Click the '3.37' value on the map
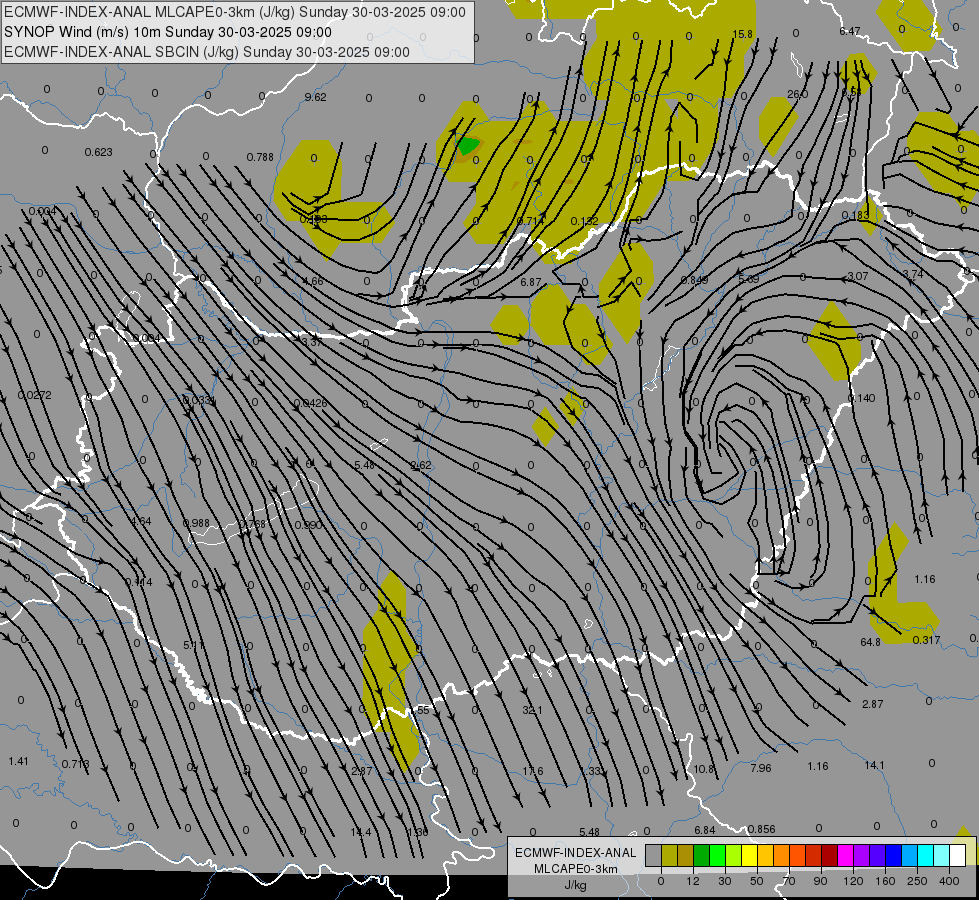Viewport: 979px width, 900px height. (x=312, y=342)
